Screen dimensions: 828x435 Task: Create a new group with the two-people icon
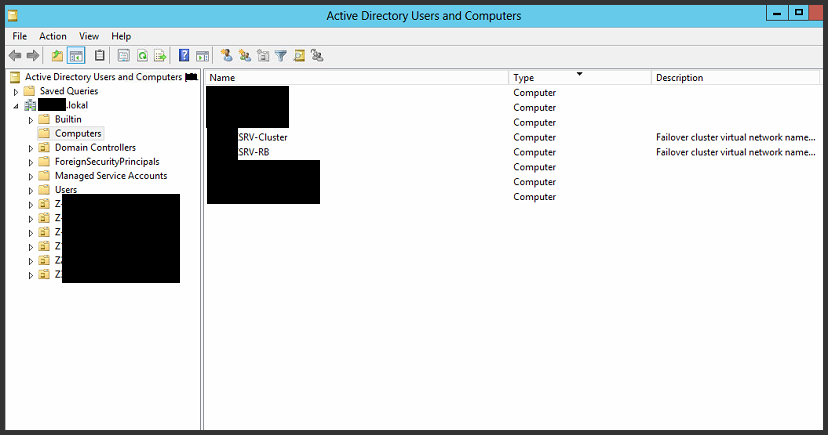(x=244, y=55)
